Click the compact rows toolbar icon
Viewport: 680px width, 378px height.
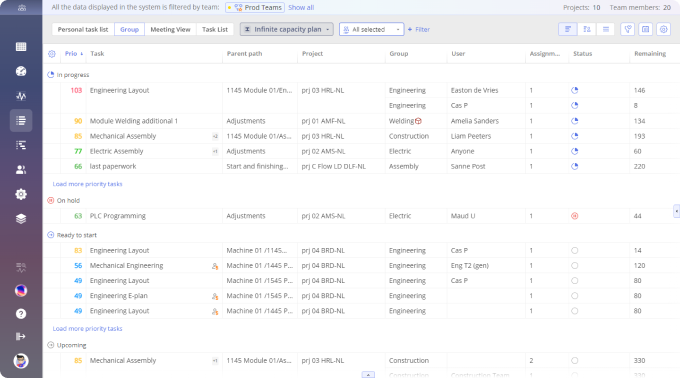(606, 29)
